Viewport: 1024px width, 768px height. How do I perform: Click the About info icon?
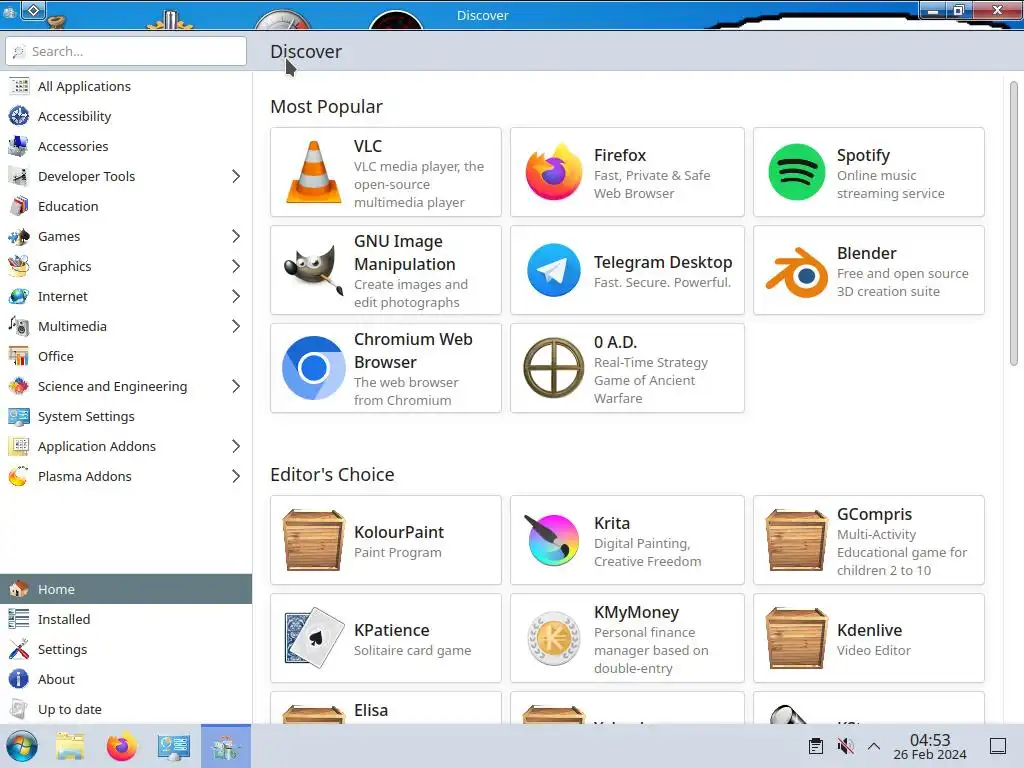(19, 679)
